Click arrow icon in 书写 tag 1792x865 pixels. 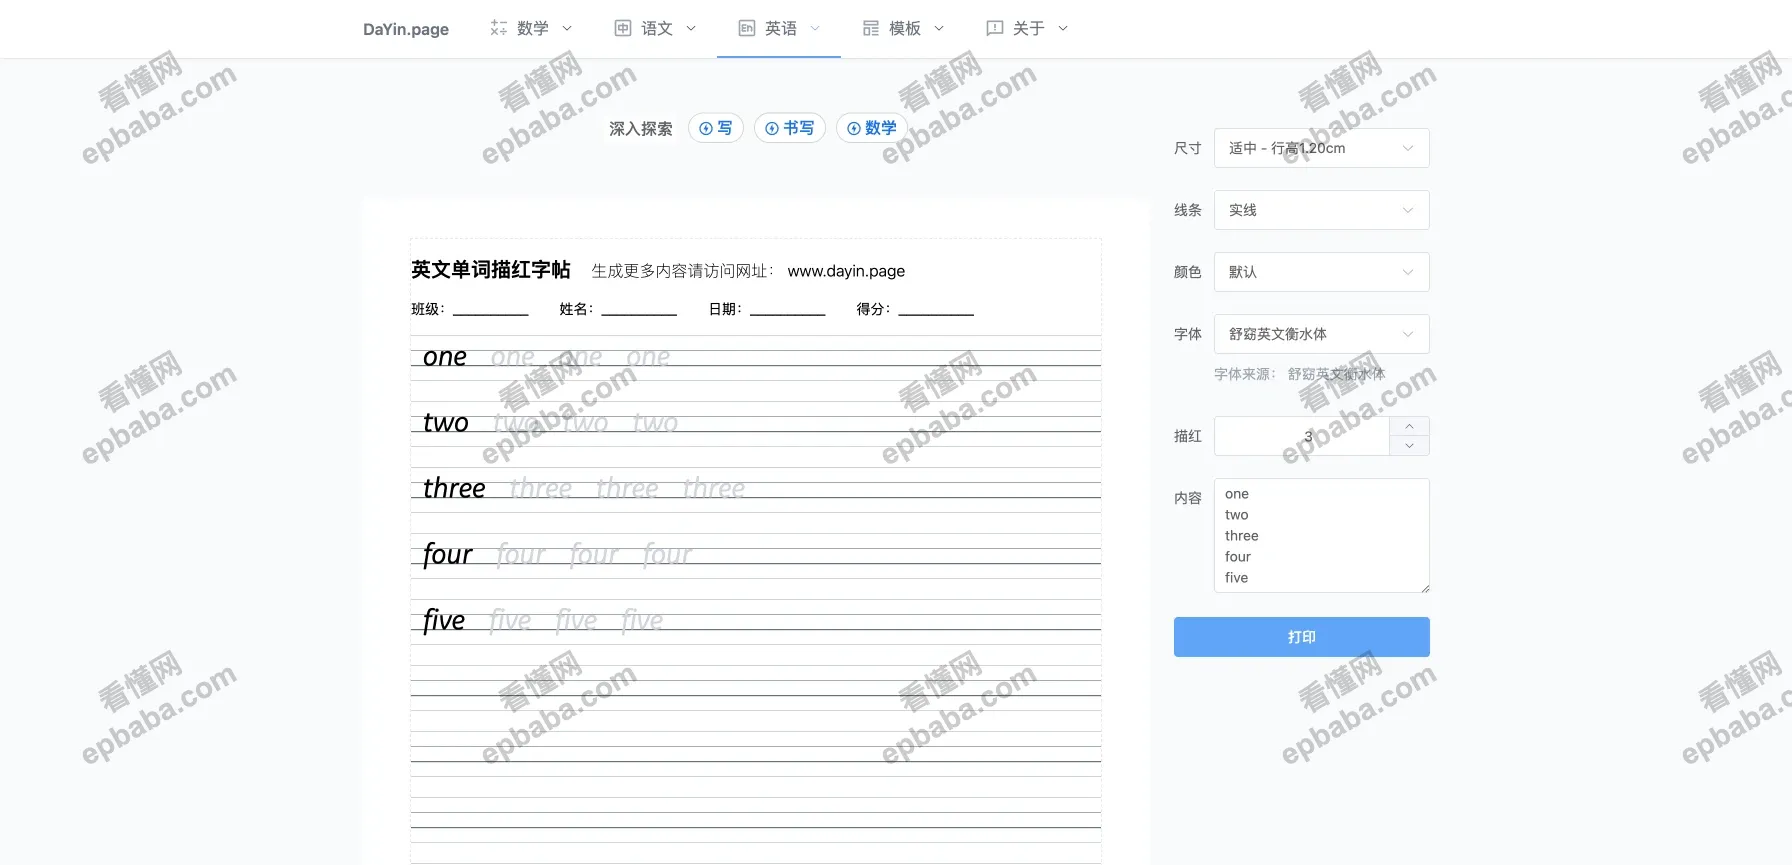[x=772, y=128]
